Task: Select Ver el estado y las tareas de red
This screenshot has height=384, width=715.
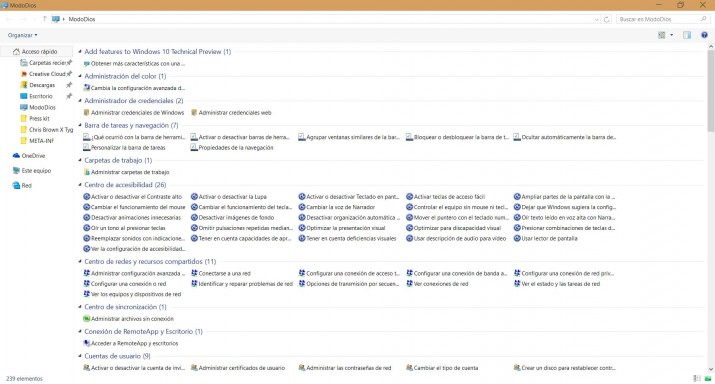Action: click(x=557, y=284)
